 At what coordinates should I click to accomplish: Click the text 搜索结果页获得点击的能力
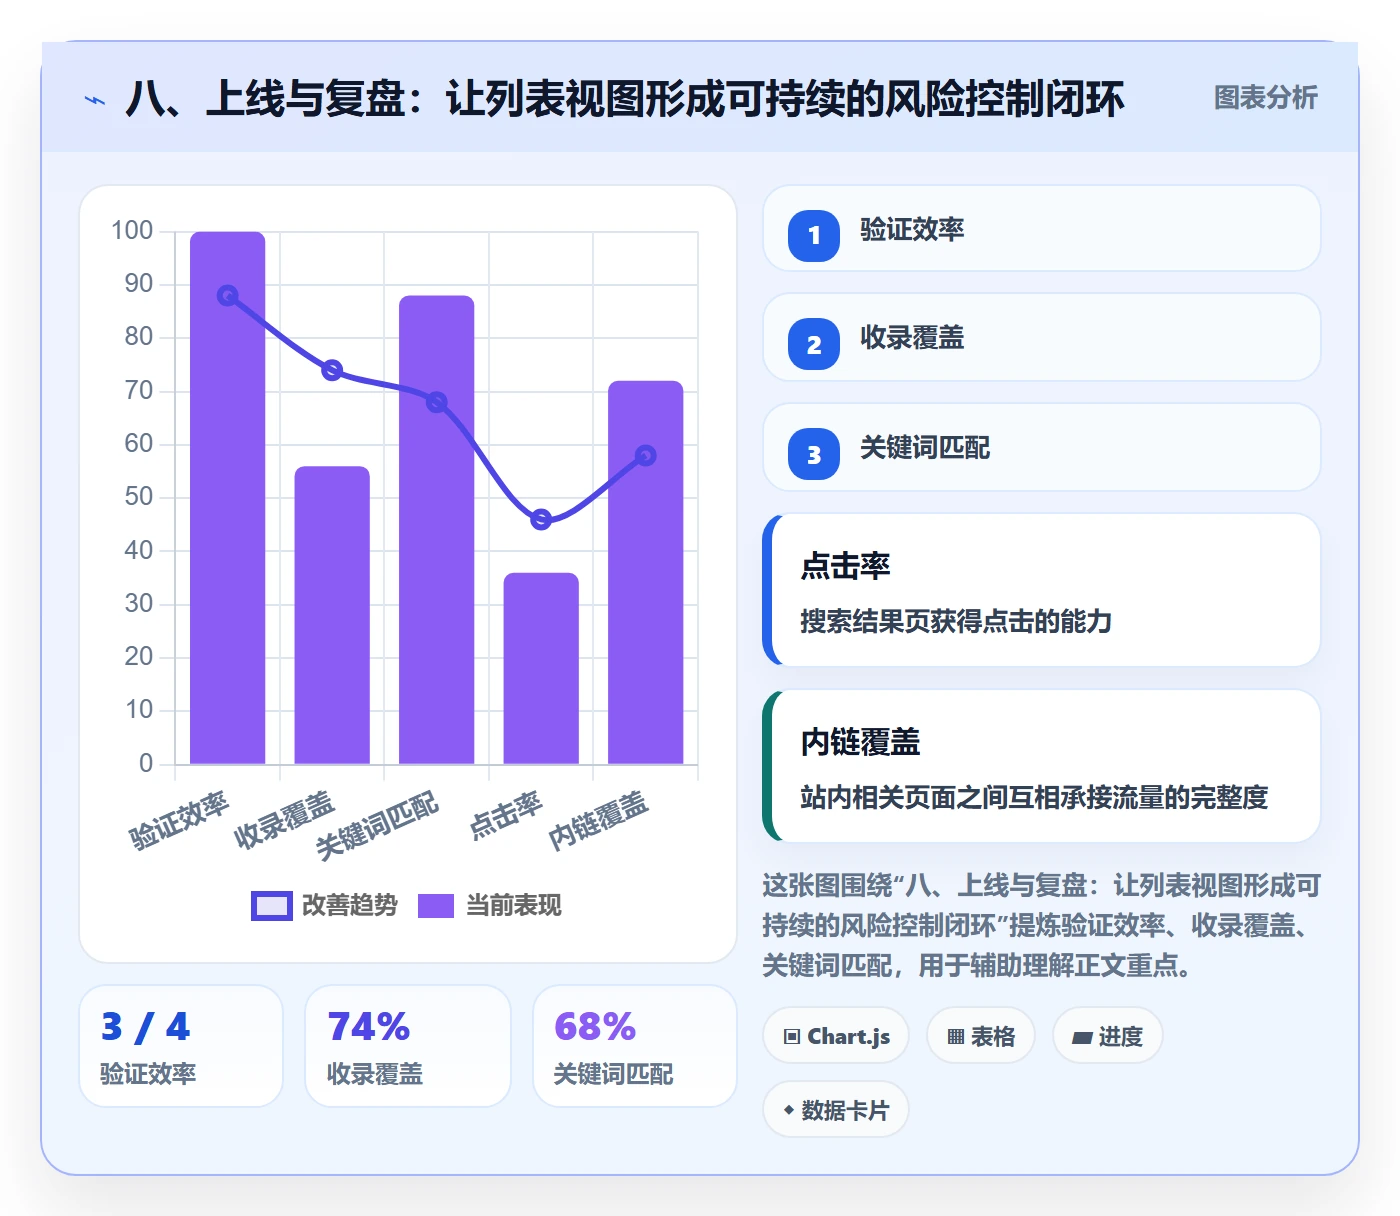pyautogui.click(x=956, y=621)
